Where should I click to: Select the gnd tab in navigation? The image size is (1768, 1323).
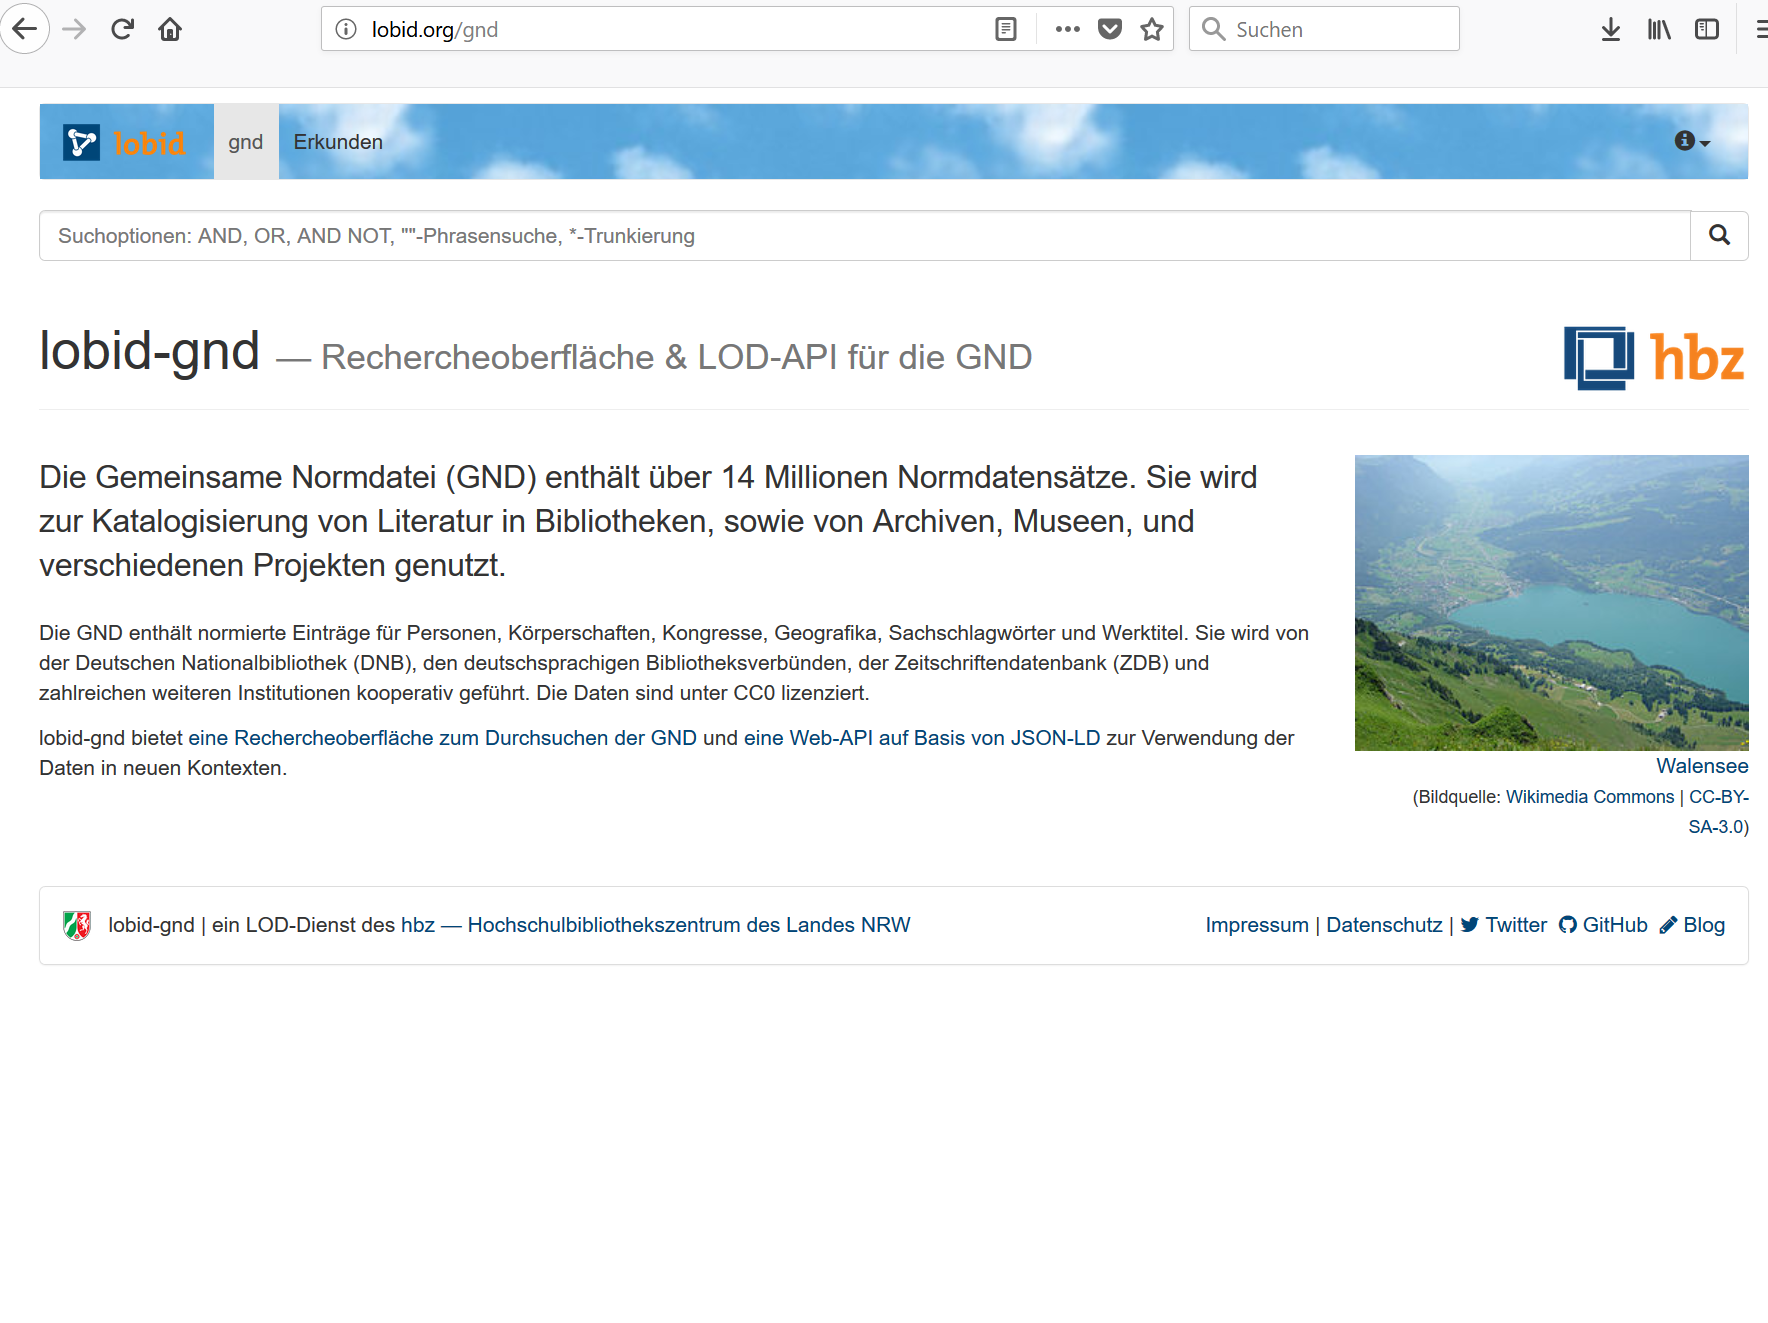click(246, 142)
